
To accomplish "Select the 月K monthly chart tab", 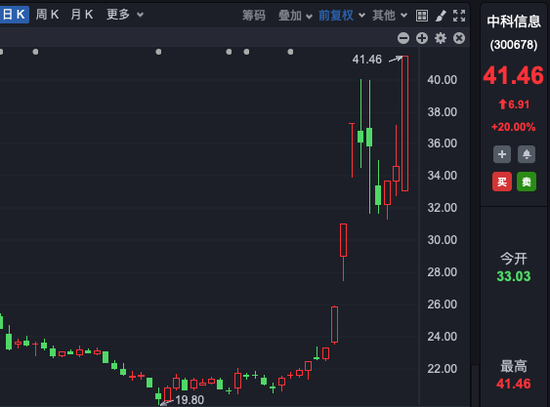I will tap(82, 15).
